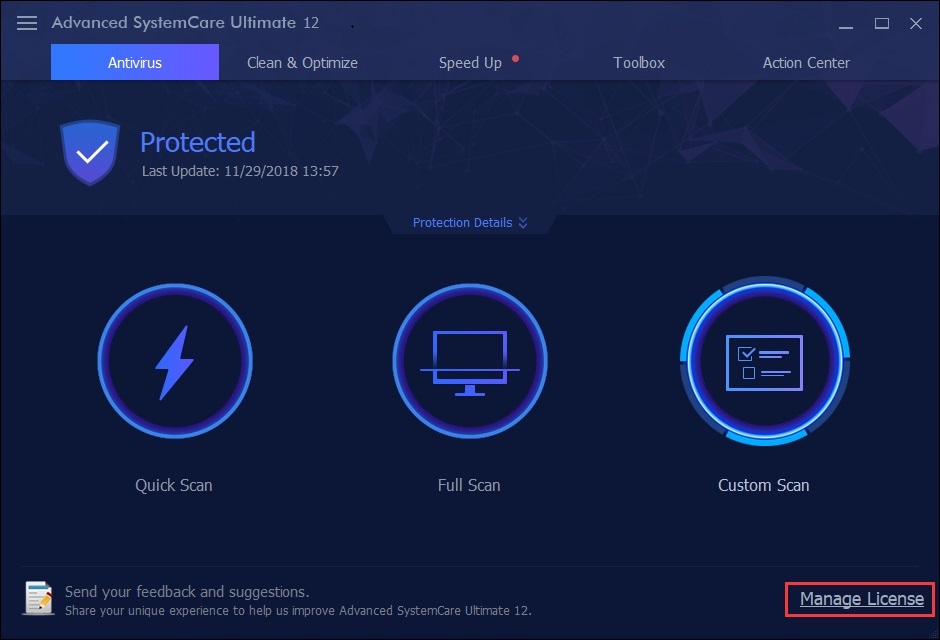Expand Protection Details chevron
This screenshot has width=940, height=640.
click(523, 222)
